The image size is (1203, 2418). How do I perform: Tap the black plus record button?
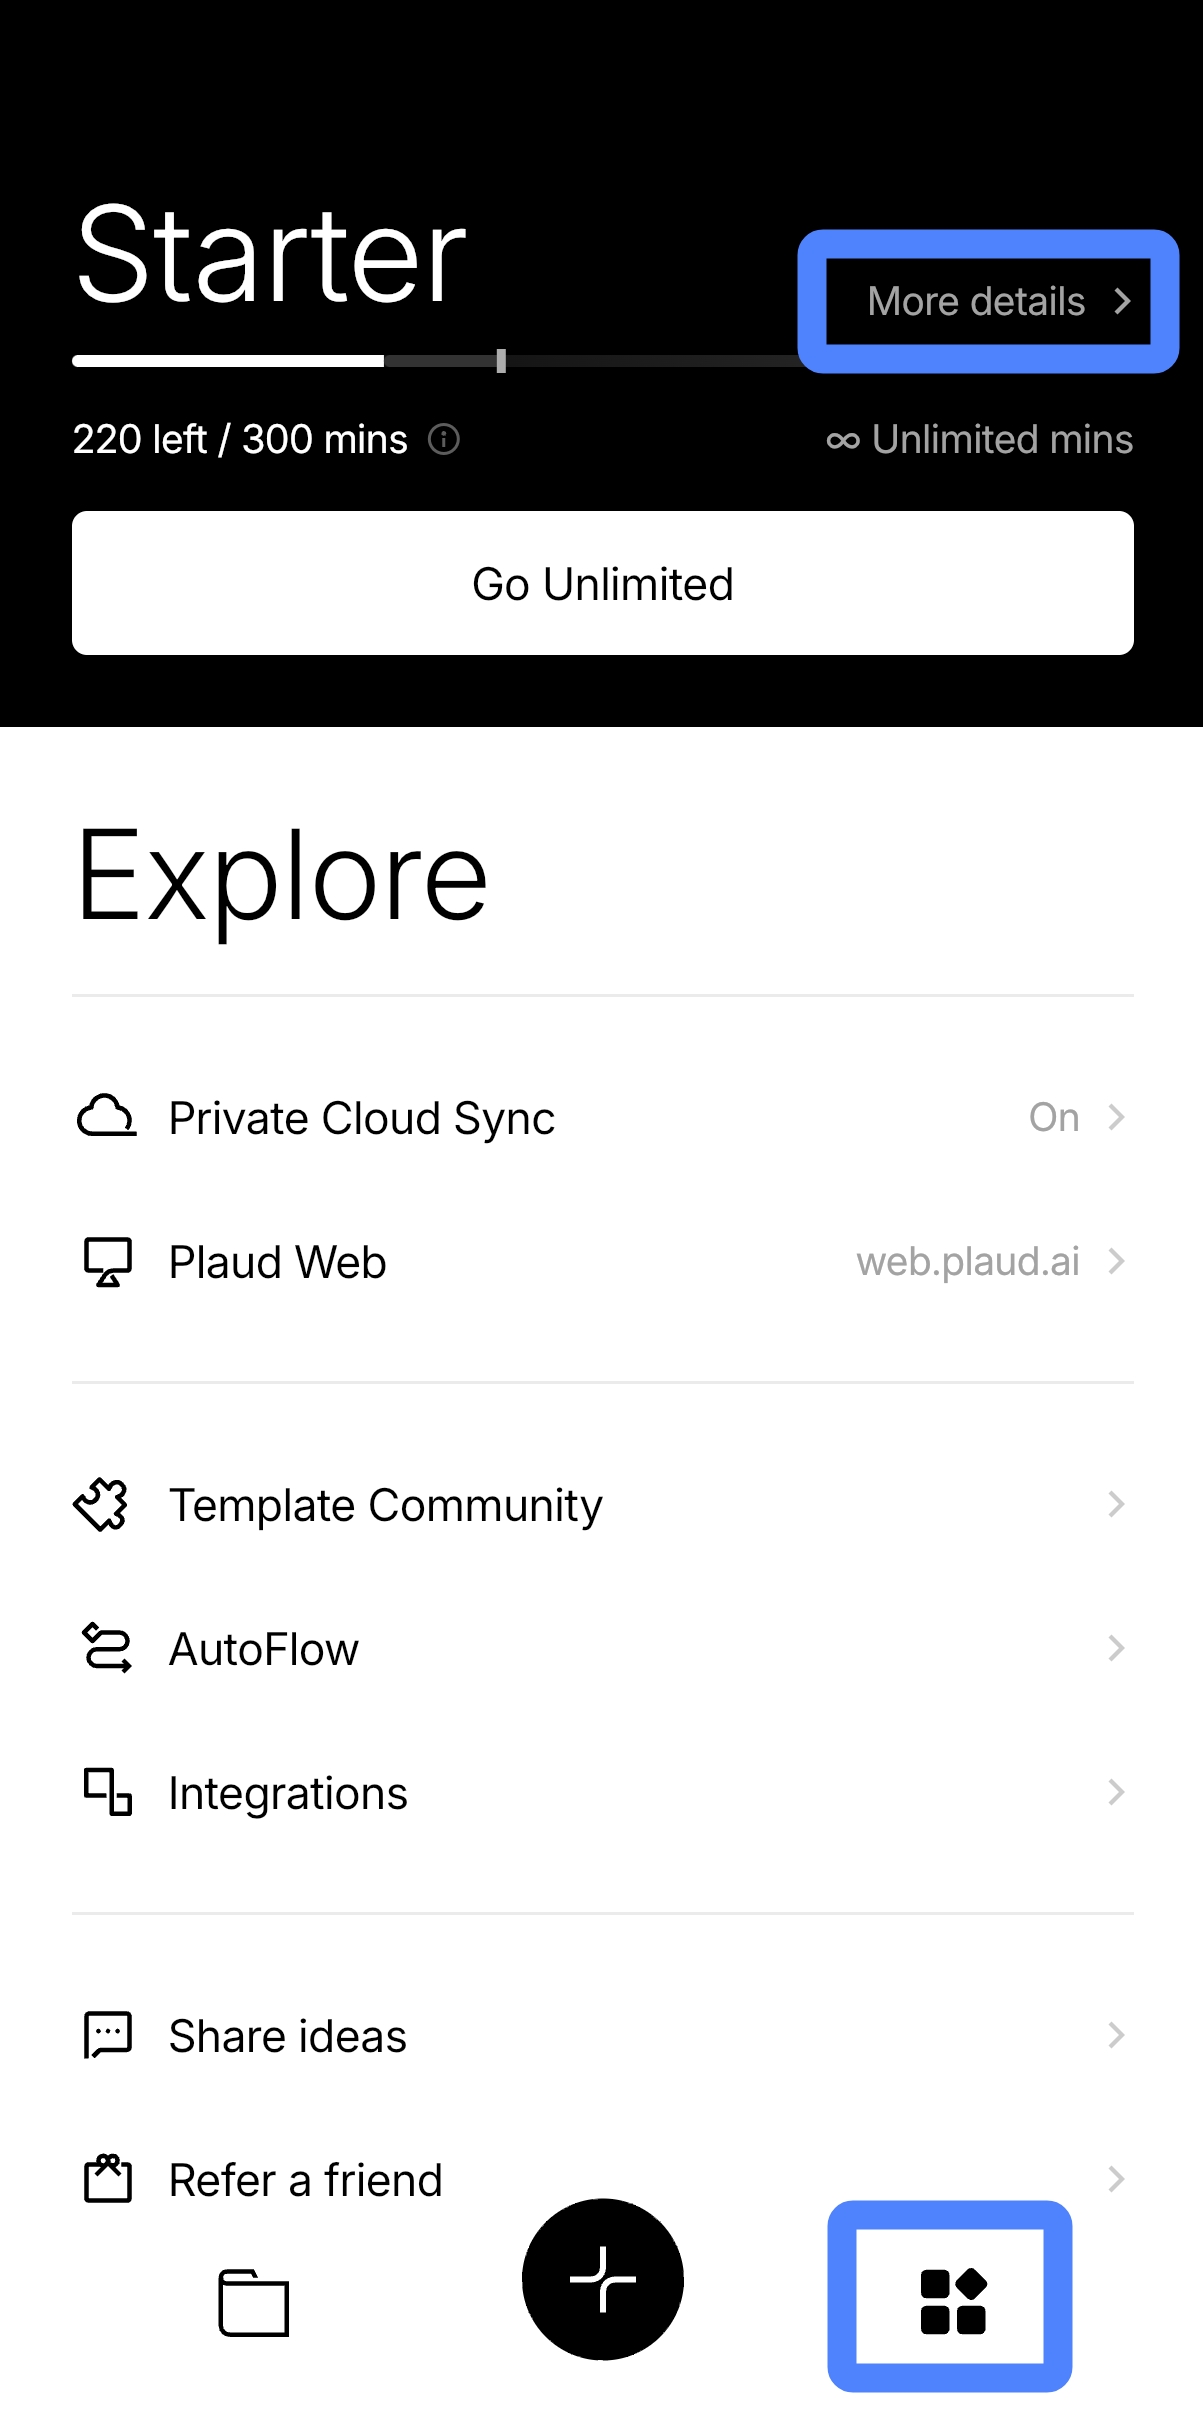point(603,2279)
